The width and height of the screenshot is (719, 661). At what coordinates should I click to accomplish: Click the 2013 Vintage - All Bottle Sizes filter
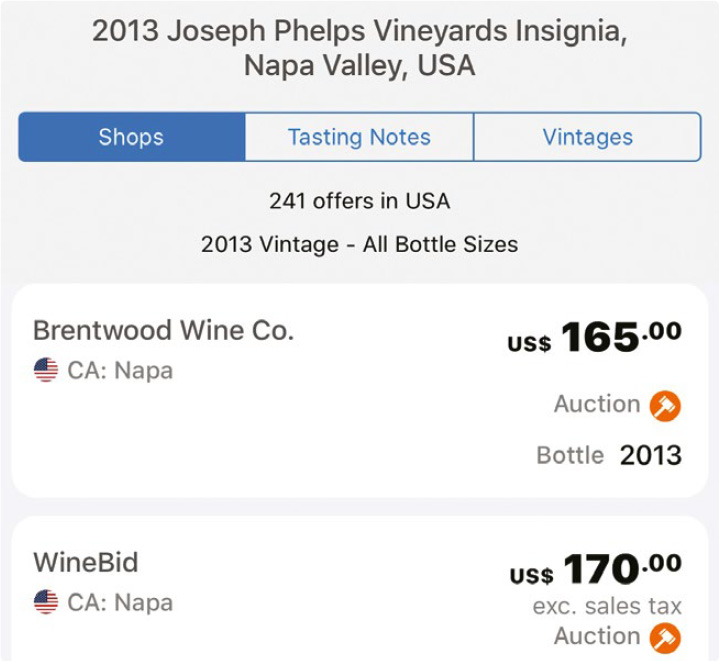pos(360,244)
